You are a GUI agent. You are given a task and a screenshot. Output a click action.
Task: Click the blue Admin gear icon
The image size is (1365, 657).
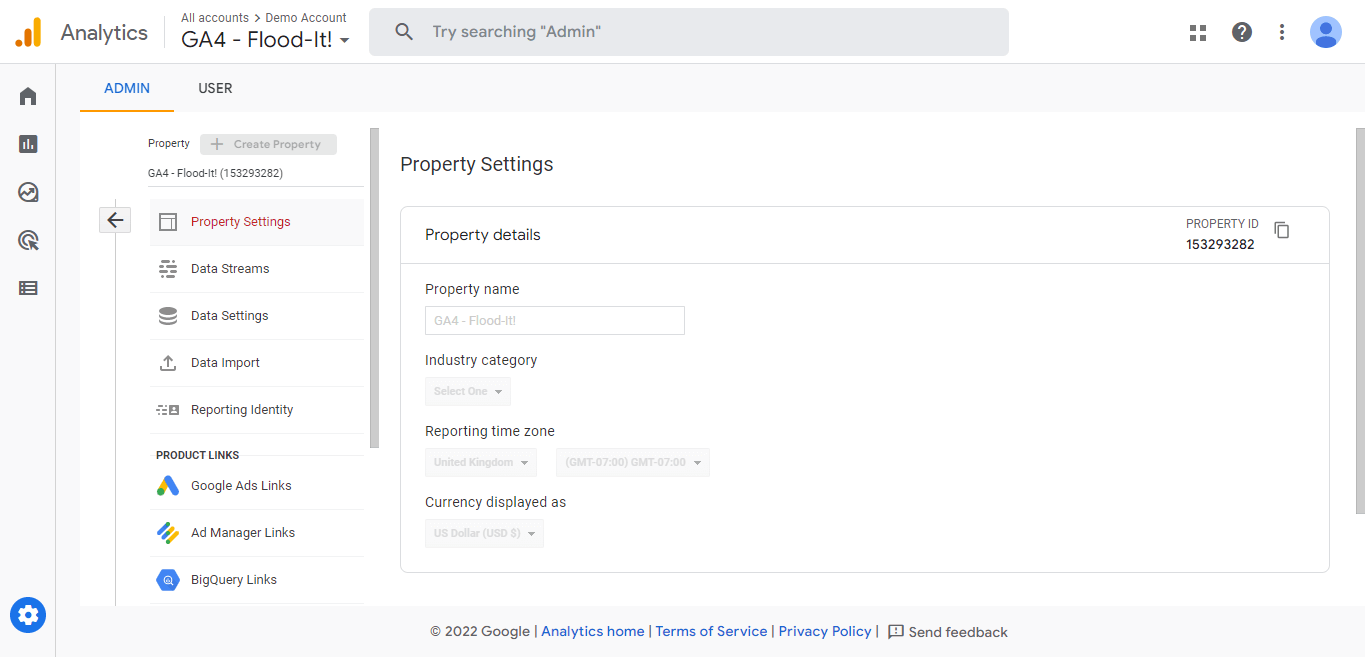pyautogui.click(x=28, y=614)
